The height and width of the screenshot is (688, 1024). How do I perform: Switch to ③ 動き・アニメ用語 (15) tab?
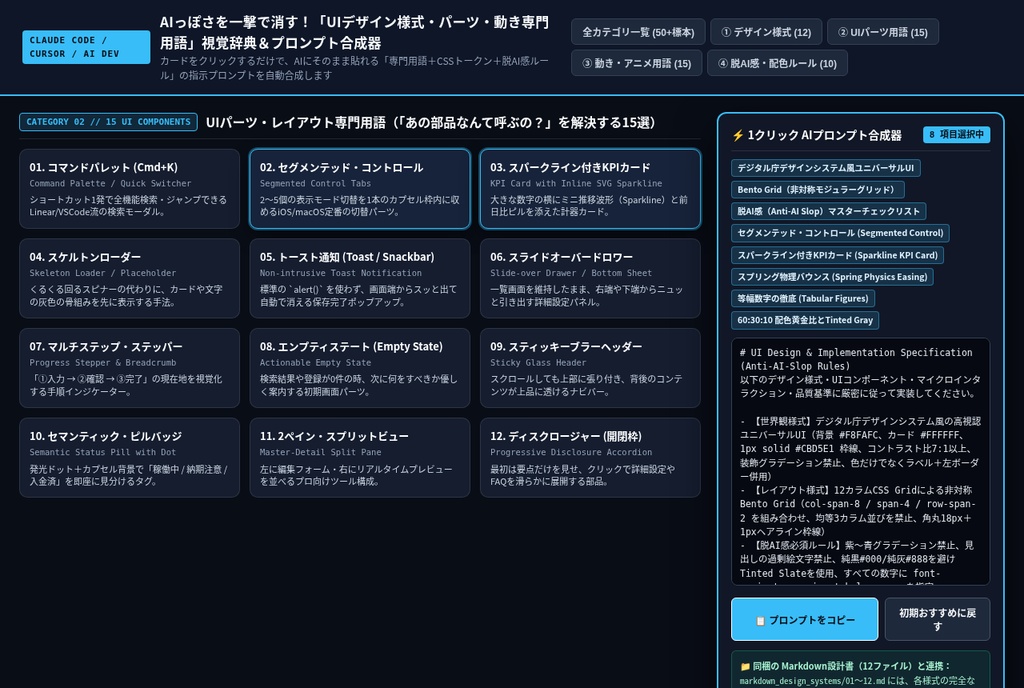tap(637, 63)
